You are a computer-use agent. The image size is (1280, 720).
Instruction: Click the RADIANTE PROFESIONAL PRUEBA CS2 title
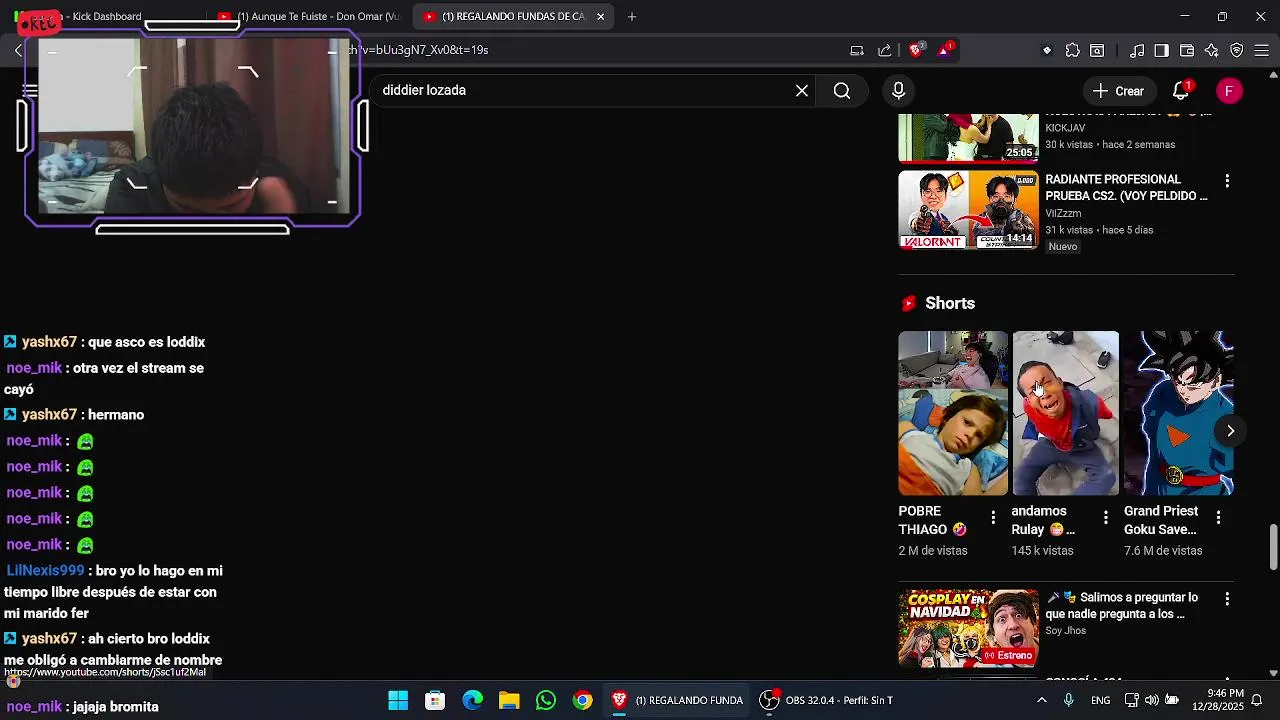(1126, 188)
